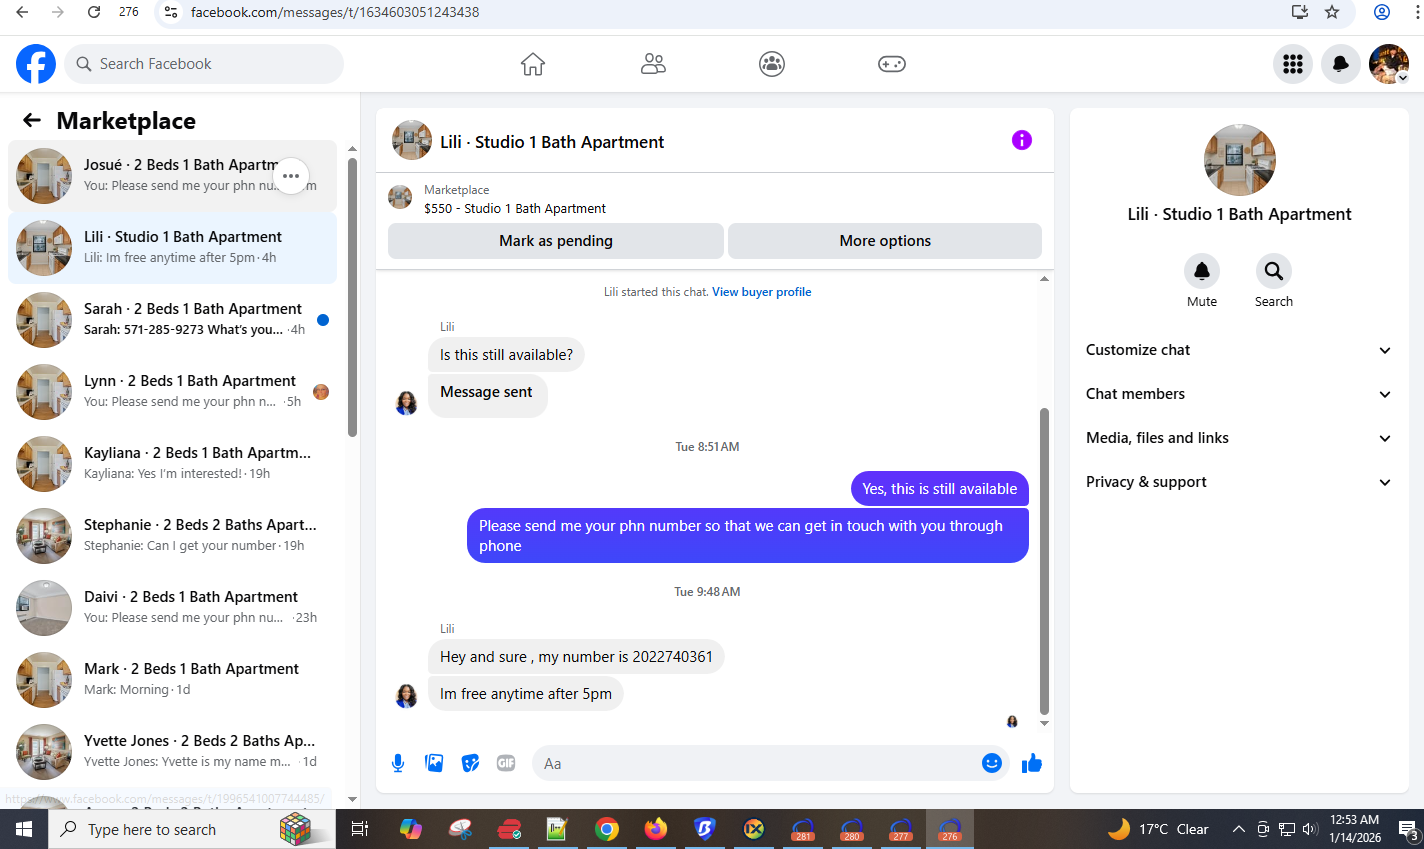Image resolution: width=1424 pixels, height=849 pixels.
Task: Click the "Yes, this is still available" bubble
Action: point(940,489)
